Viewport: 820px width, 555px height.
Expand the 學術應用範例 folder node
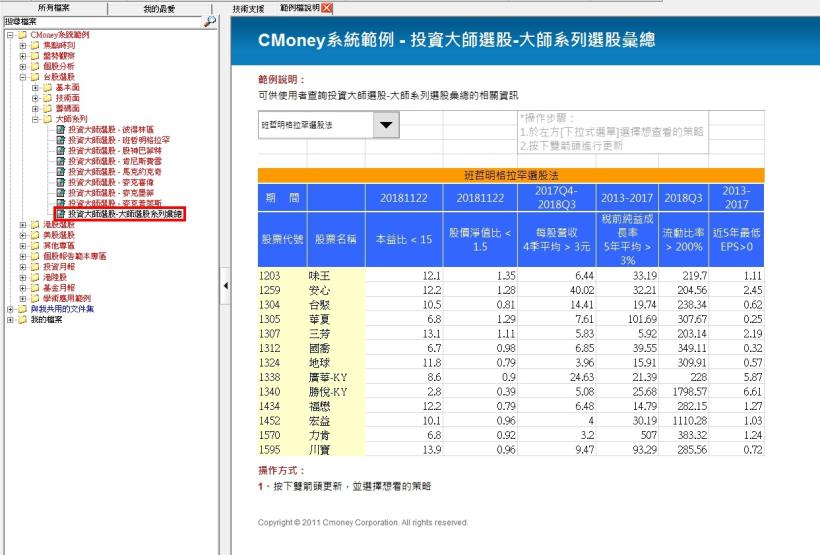point(22,298)
